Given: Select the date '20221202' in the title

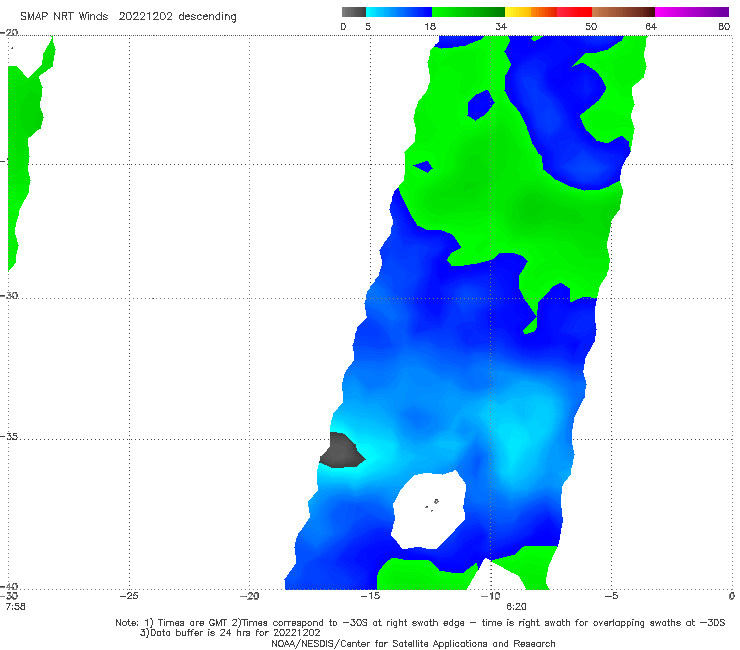Looking at the screenshot, I should (x=145, y=16).
